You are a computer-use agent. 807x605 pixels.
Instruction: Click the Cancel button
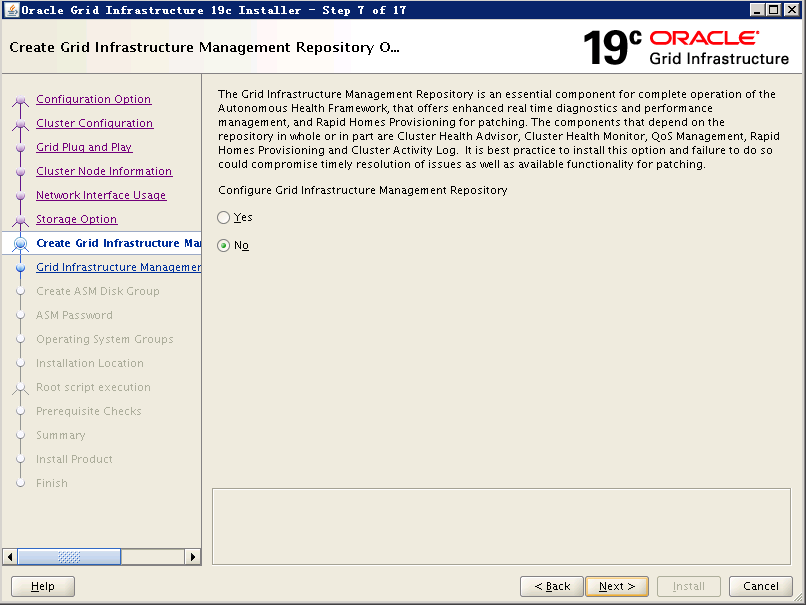(x=761, y=586)
